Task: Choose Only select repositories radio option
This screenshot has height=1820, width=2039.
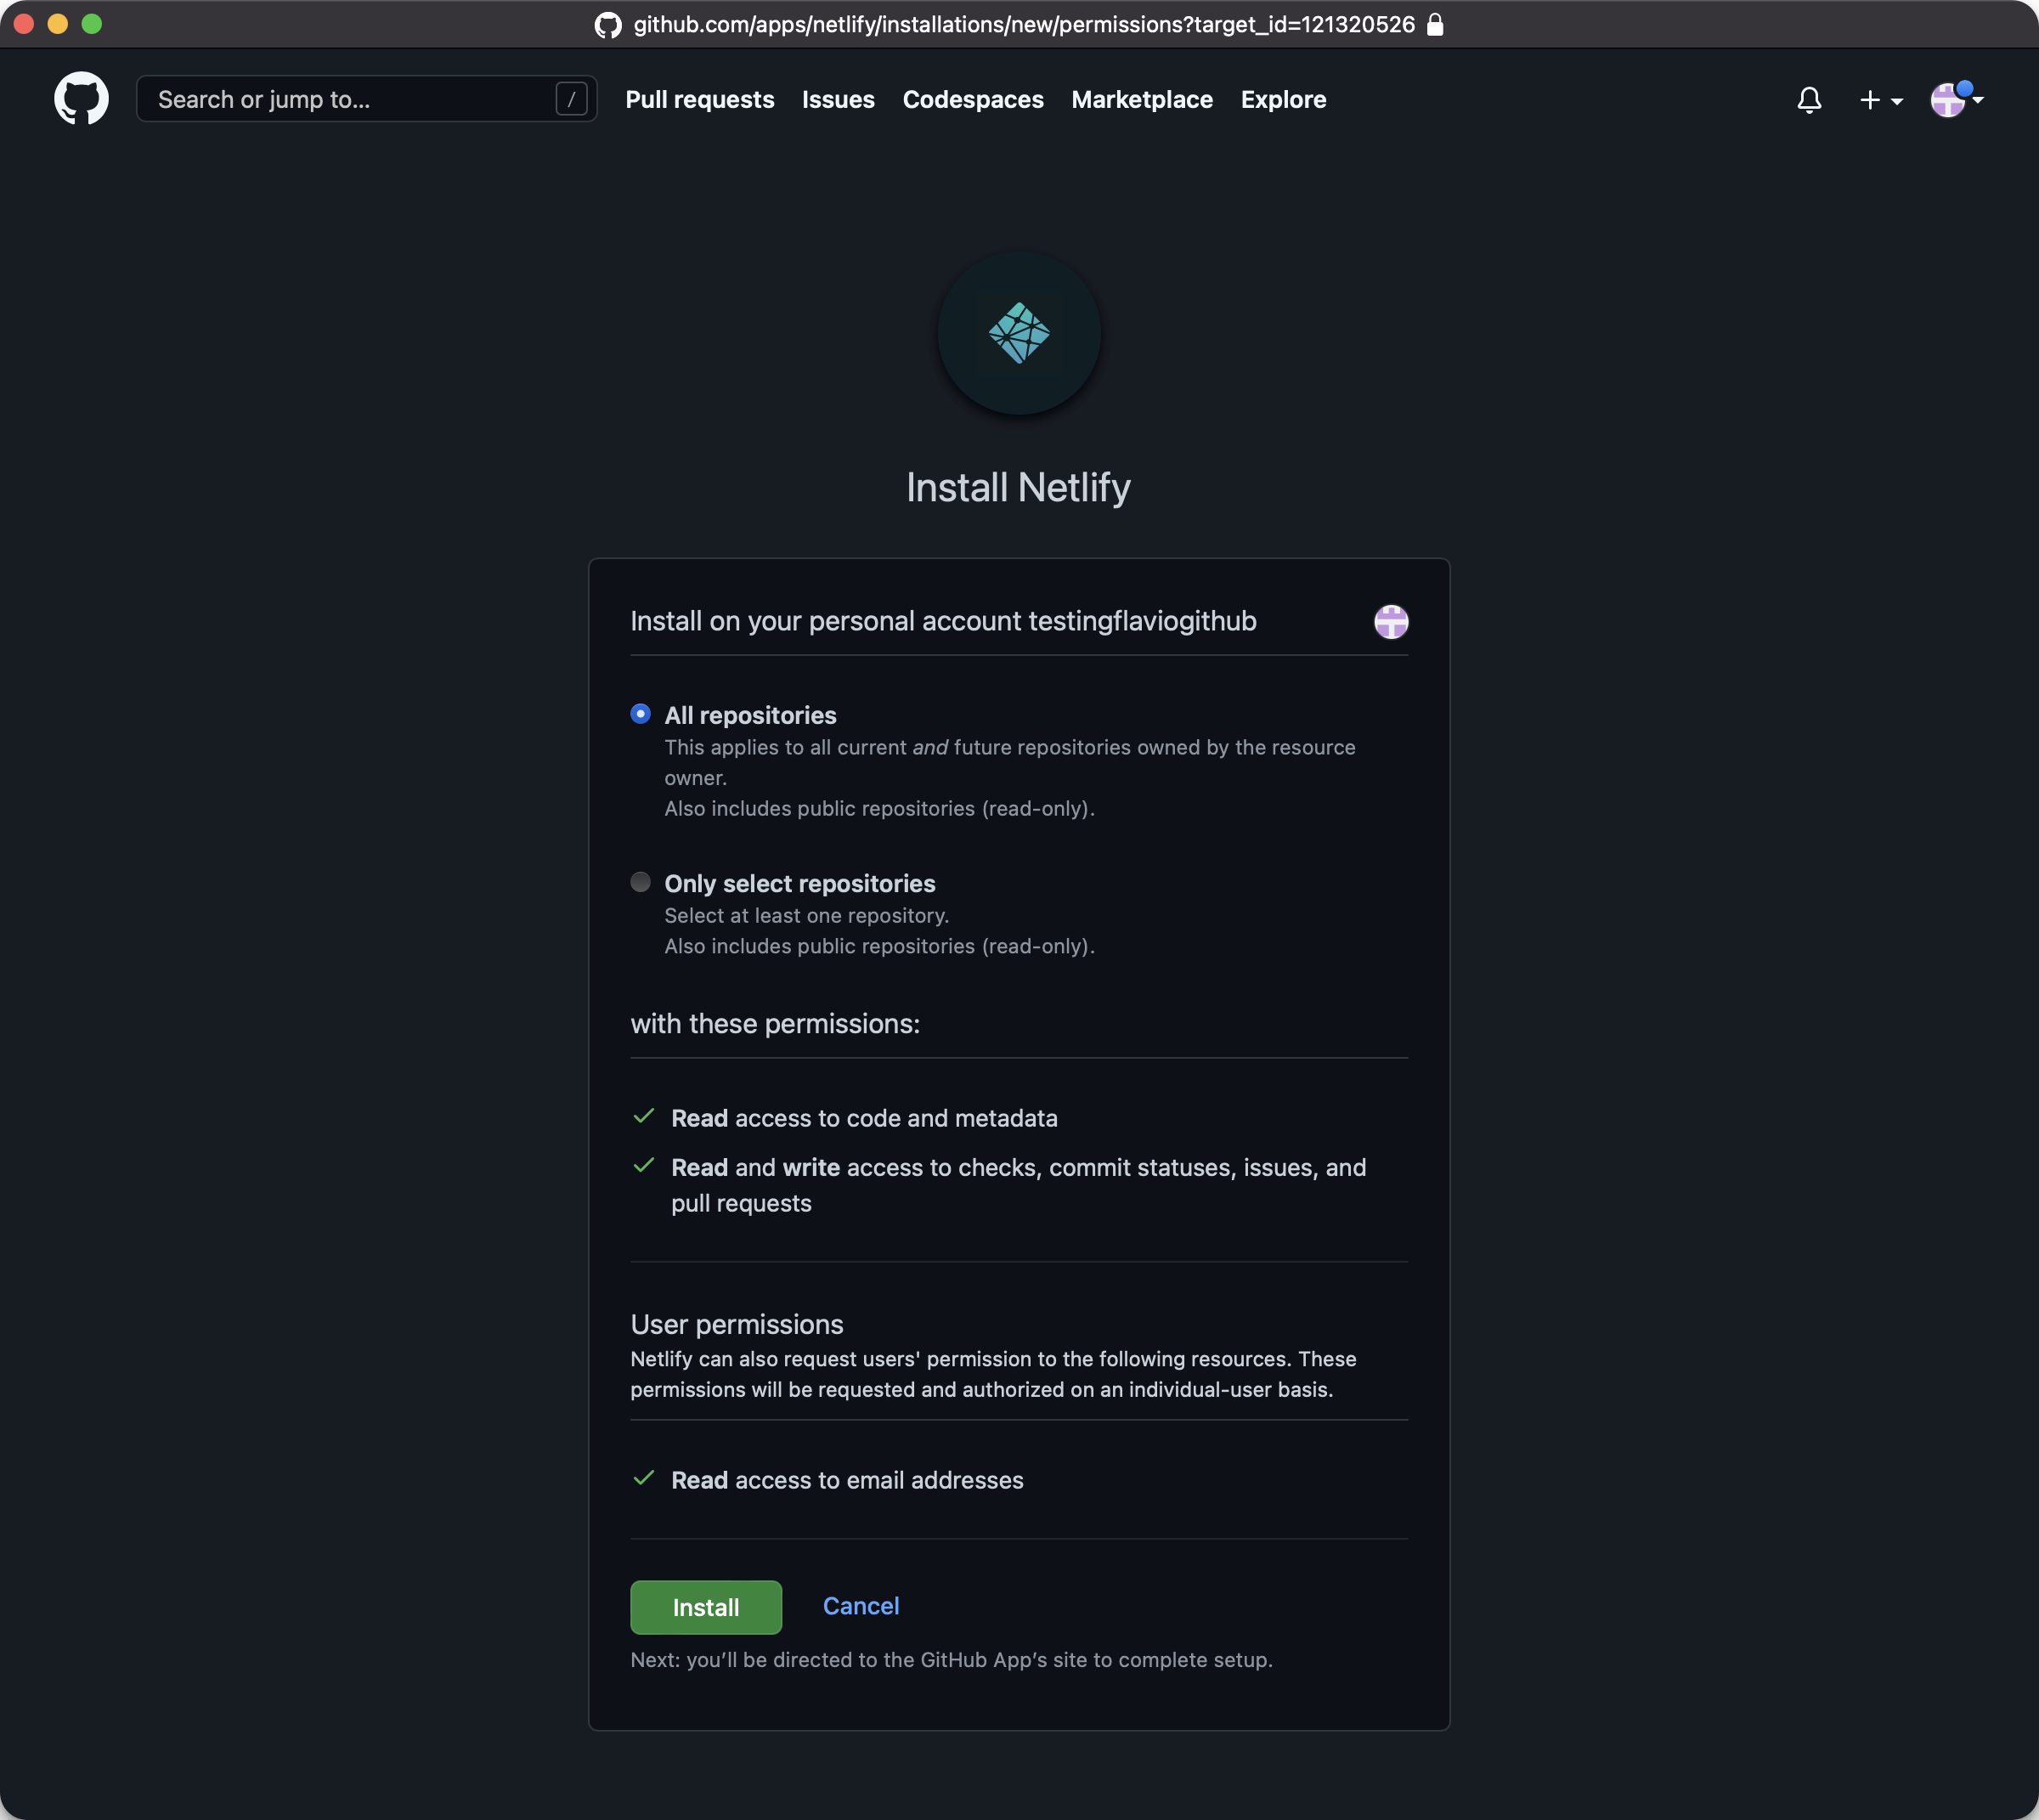Action: tap(640, 882)
